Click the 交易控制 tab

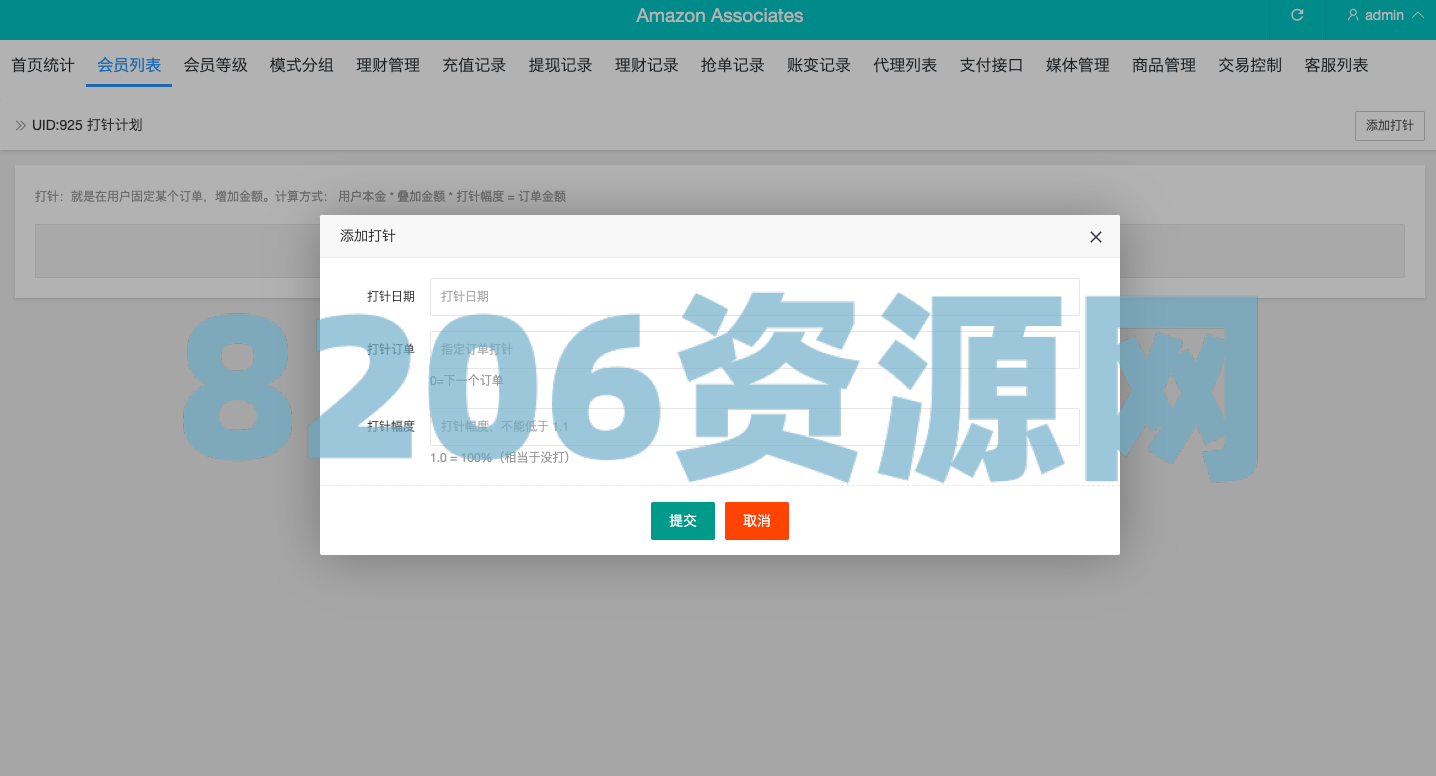pos(1250,66)
